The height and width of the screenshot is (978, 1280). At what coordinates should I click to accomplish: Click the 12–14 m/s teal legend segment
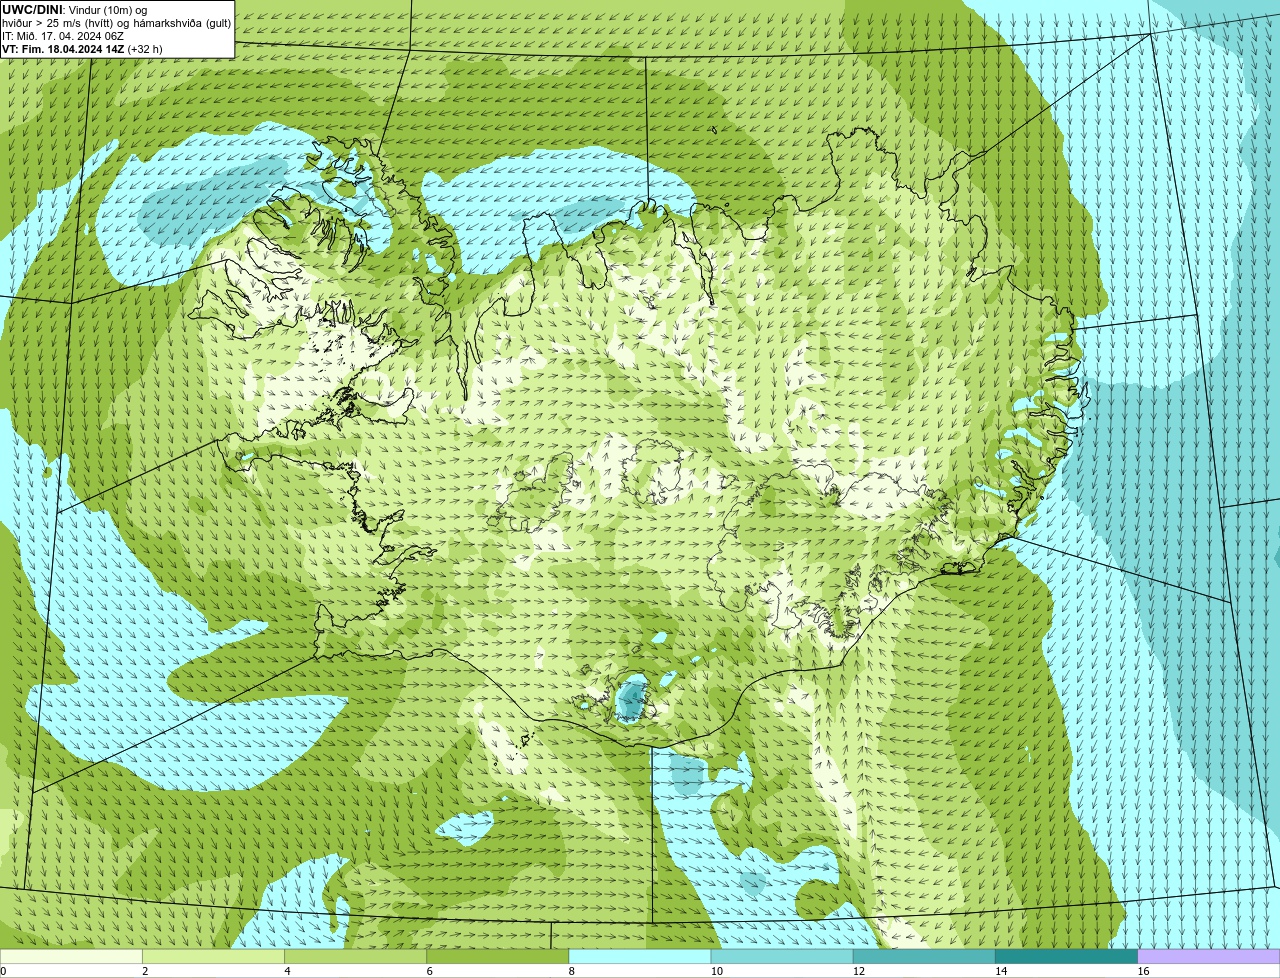point(924,956)
